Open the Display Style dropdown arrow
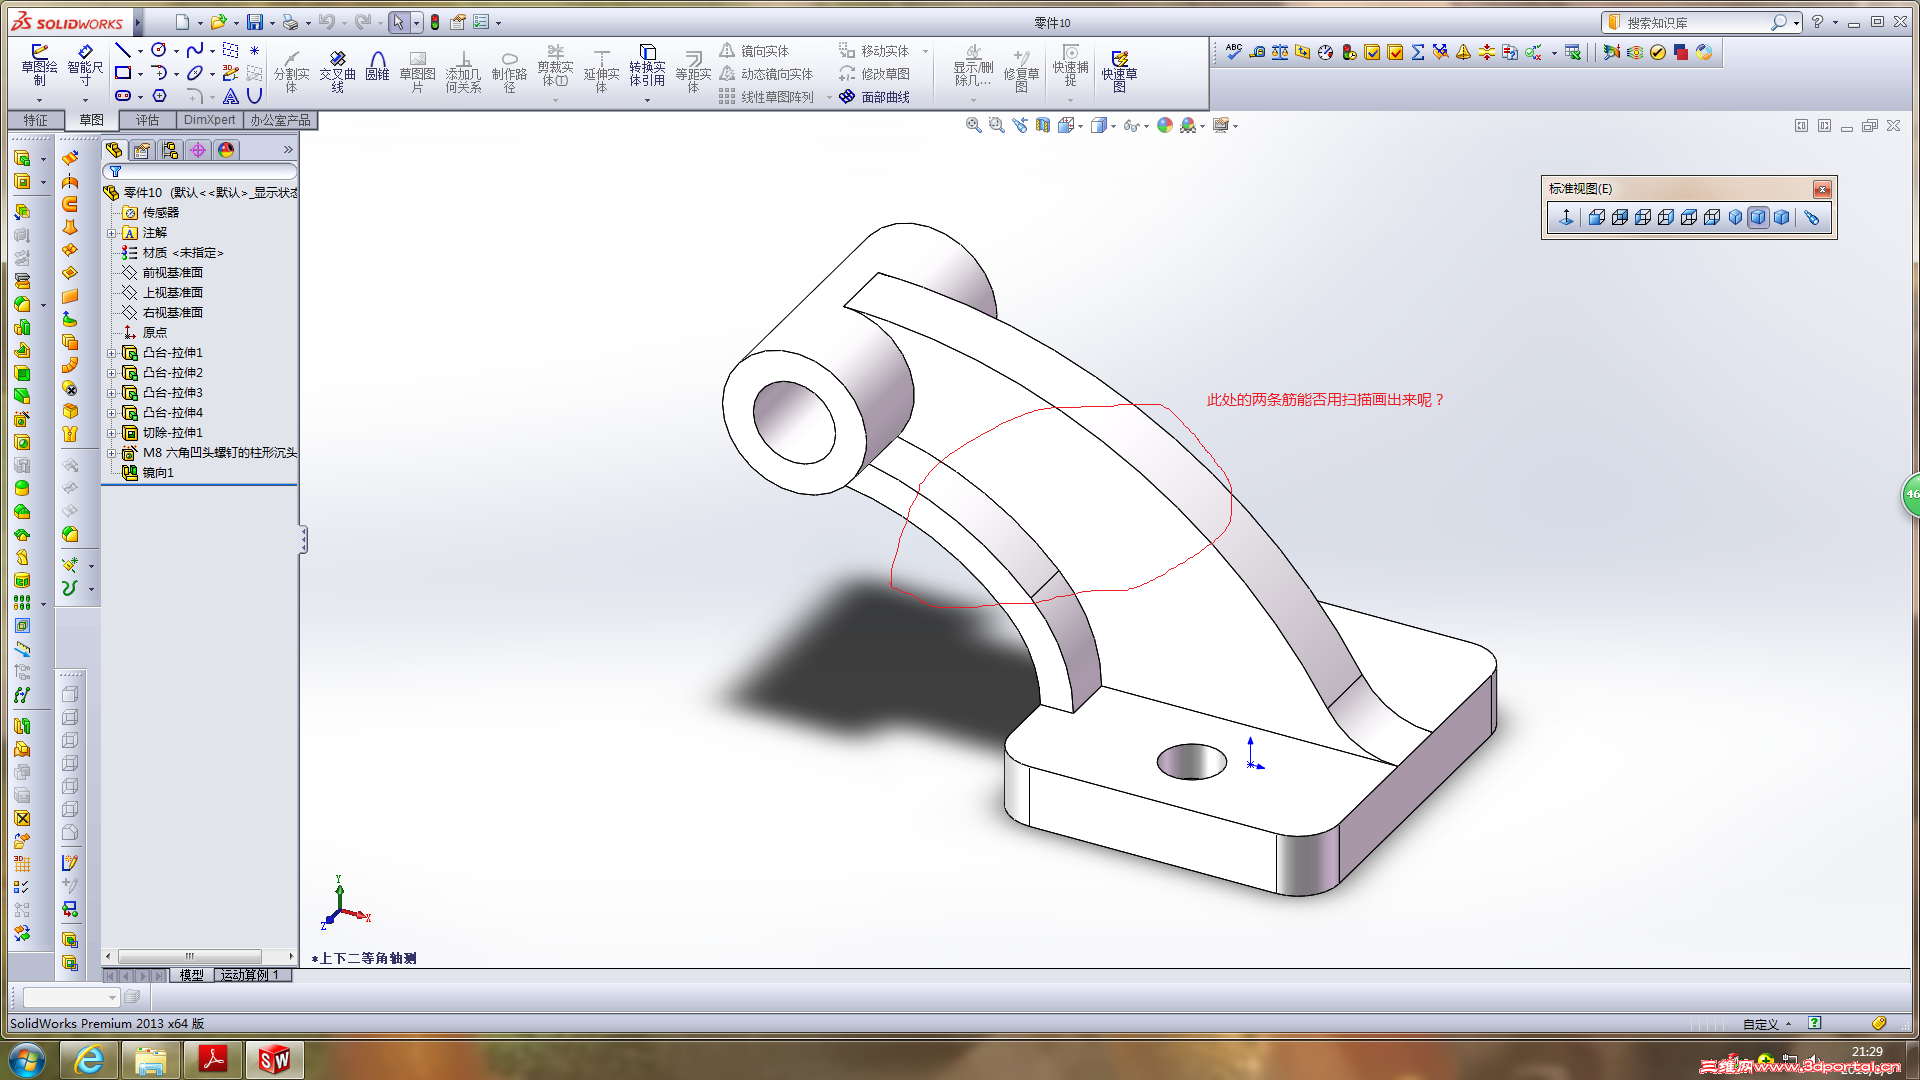 (x=1113, y=126)
